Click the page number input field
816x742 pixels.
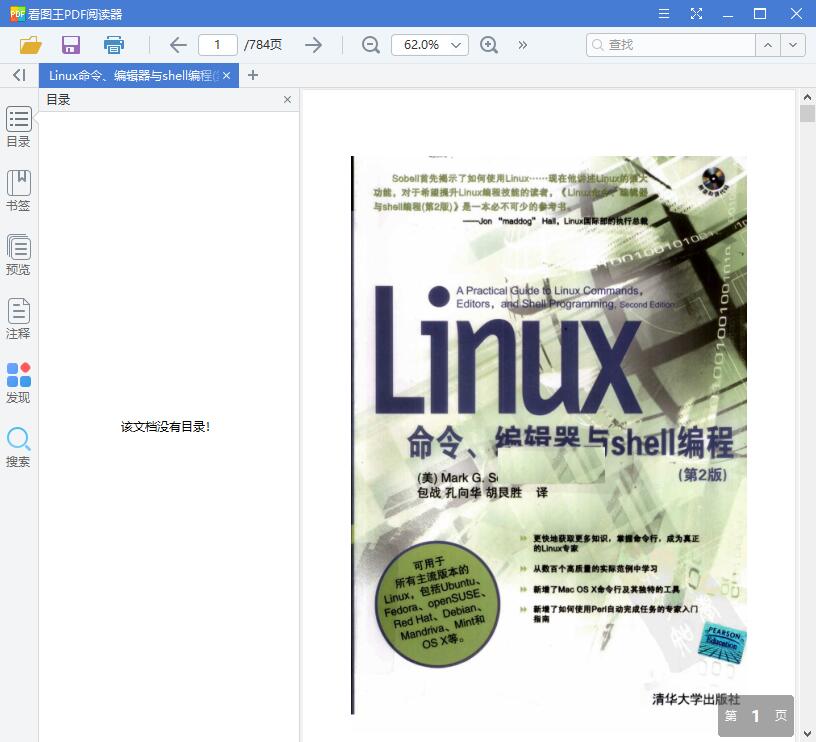[218, 45]
